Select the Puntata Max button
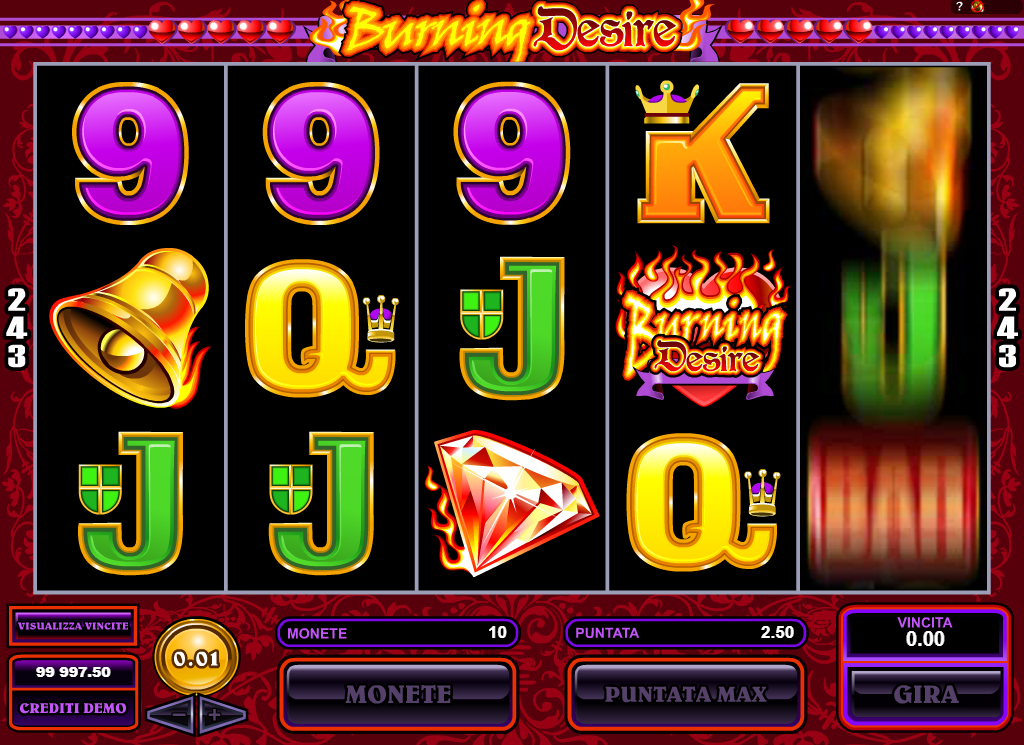The image size is (1024, 745). tap(686, 693)
